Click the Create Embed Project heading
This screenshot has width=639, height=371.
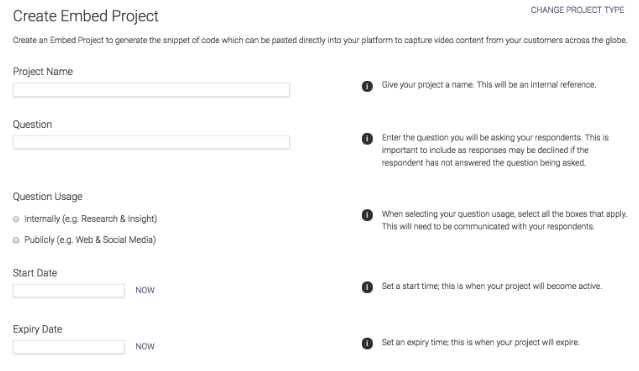[x=86, y=16]
